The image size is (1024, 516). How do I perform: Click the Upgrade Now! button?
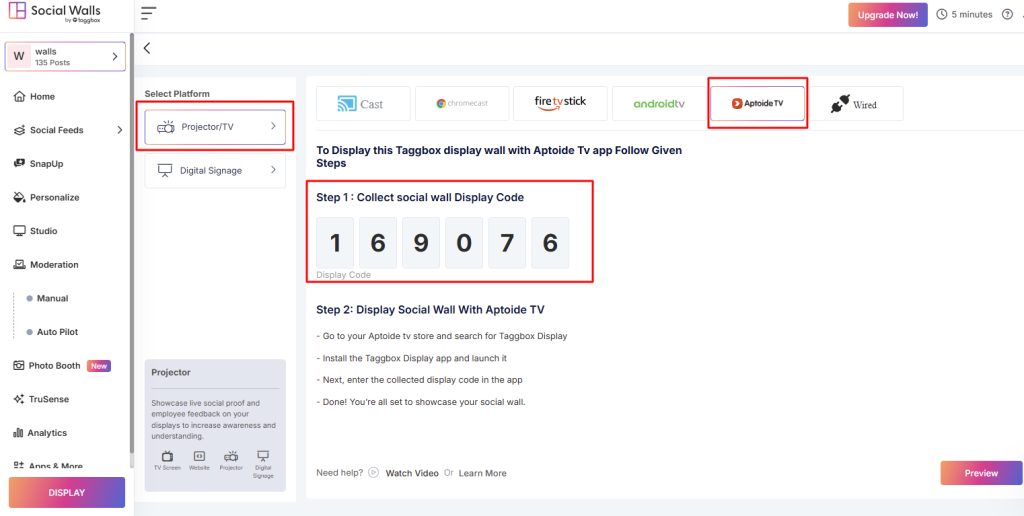(x=888, y=14)
